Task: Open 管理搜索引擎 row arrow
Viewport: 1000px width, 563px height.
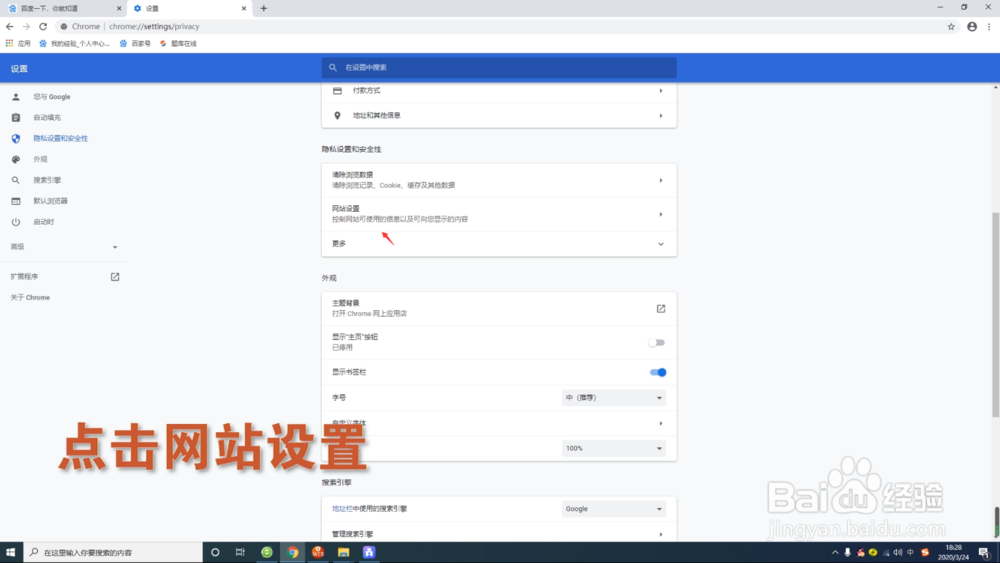Action: pos(661,534)
